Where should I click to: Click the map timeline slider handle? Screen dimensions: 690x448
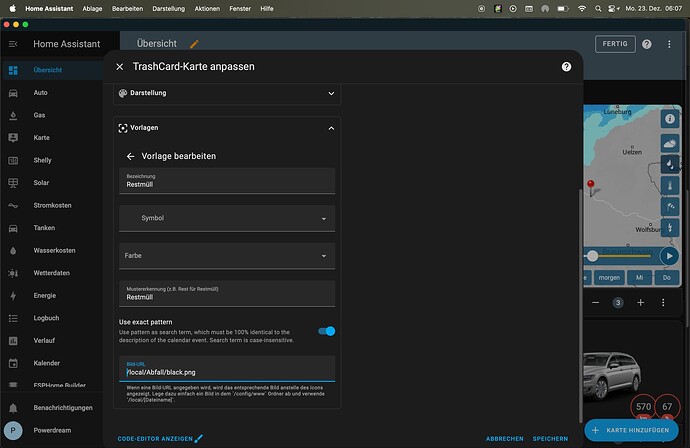592,256
